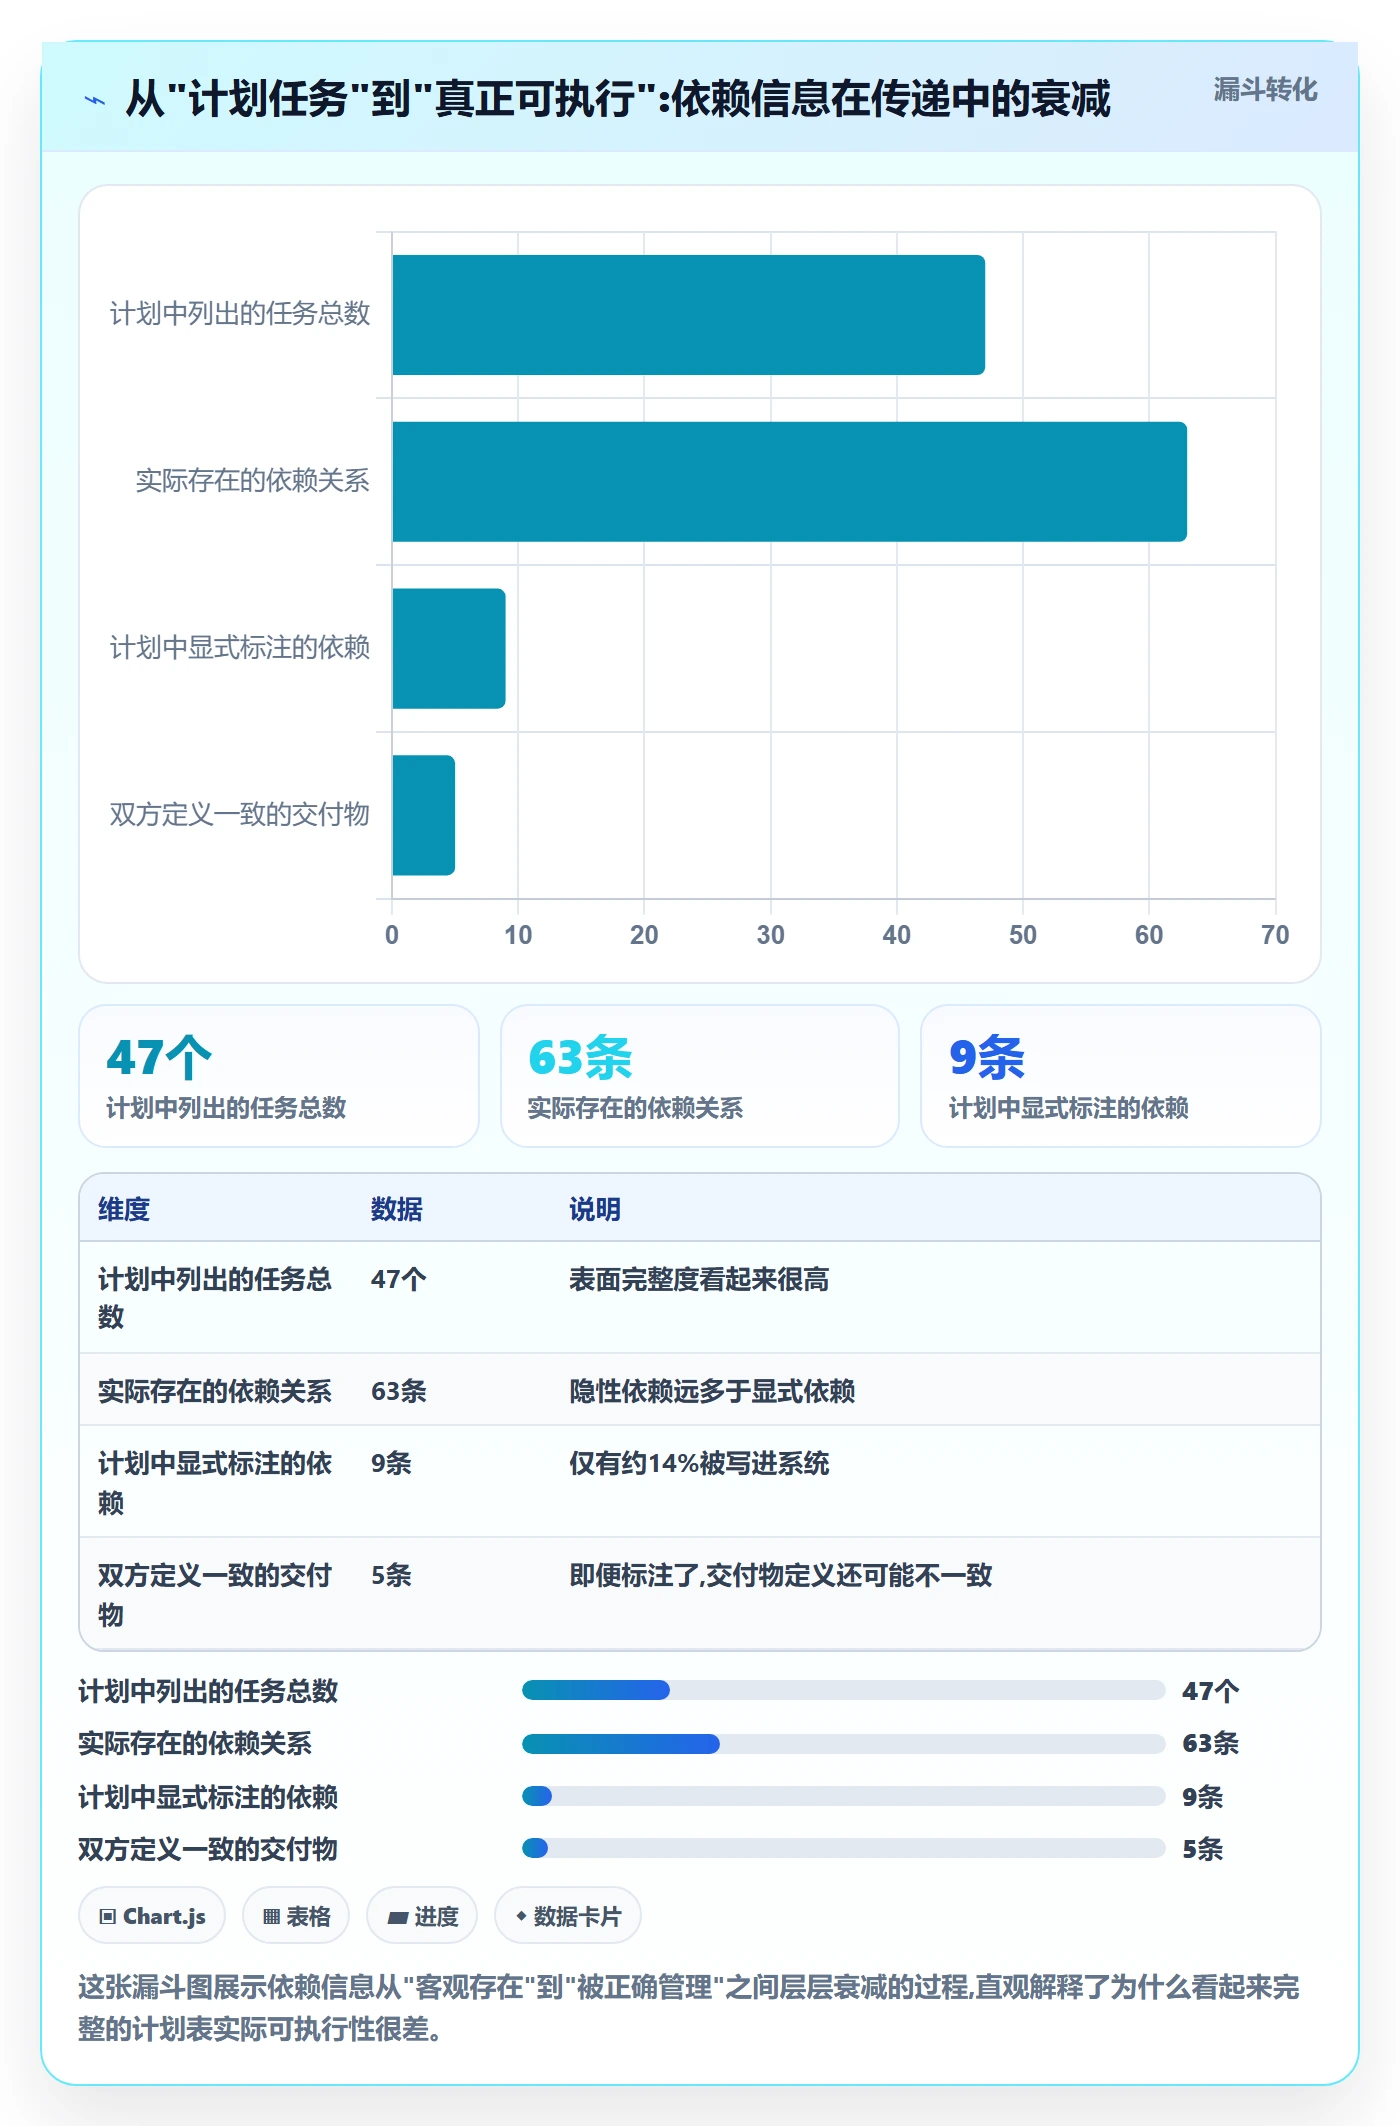
Task: Open the Chart.js chip
Action: (x=152, y=1916)
